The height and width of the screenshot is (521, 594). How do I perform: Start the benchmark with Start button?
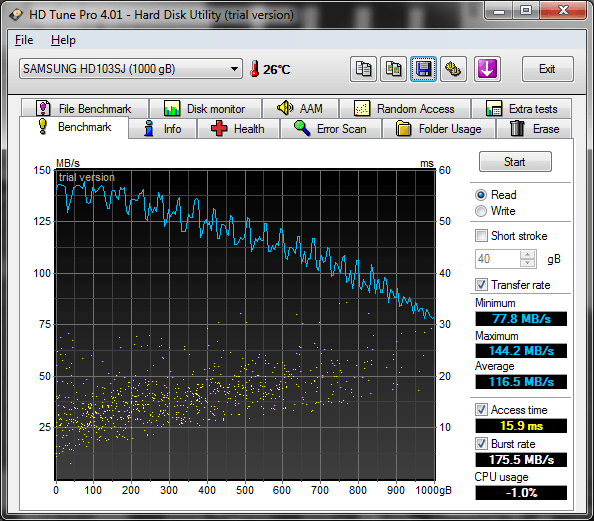tap(515, 162)
